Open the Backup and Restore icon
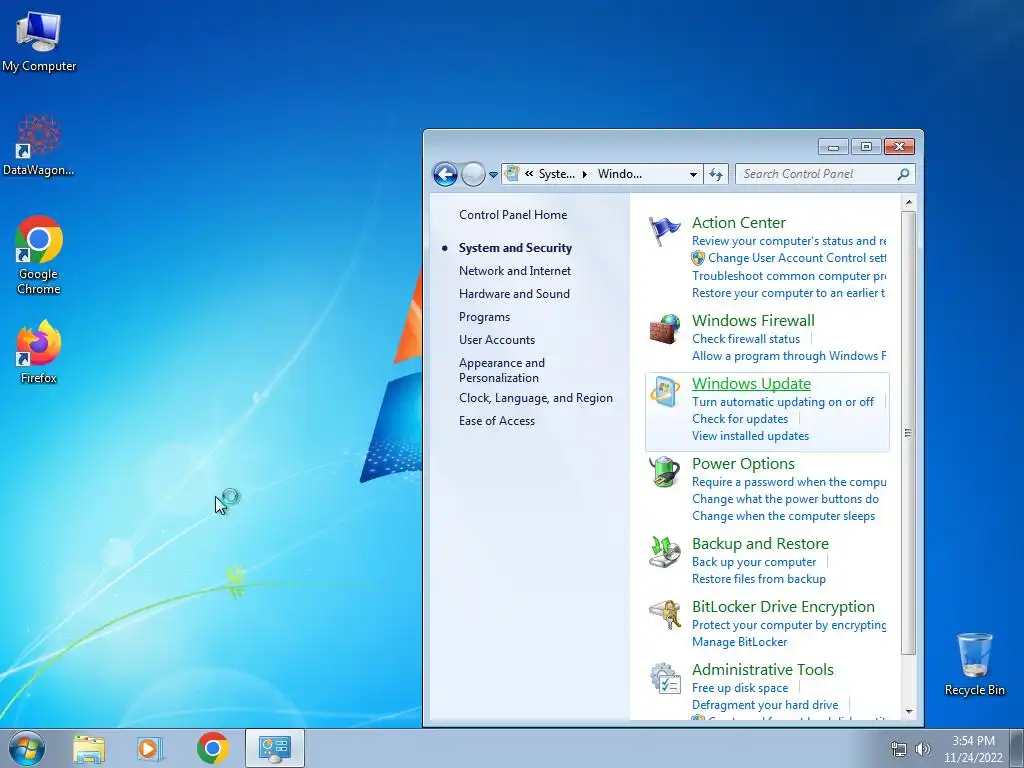The height and width of the screenshot is (768, 1024). pyautogui.click(x=664, y=552)
